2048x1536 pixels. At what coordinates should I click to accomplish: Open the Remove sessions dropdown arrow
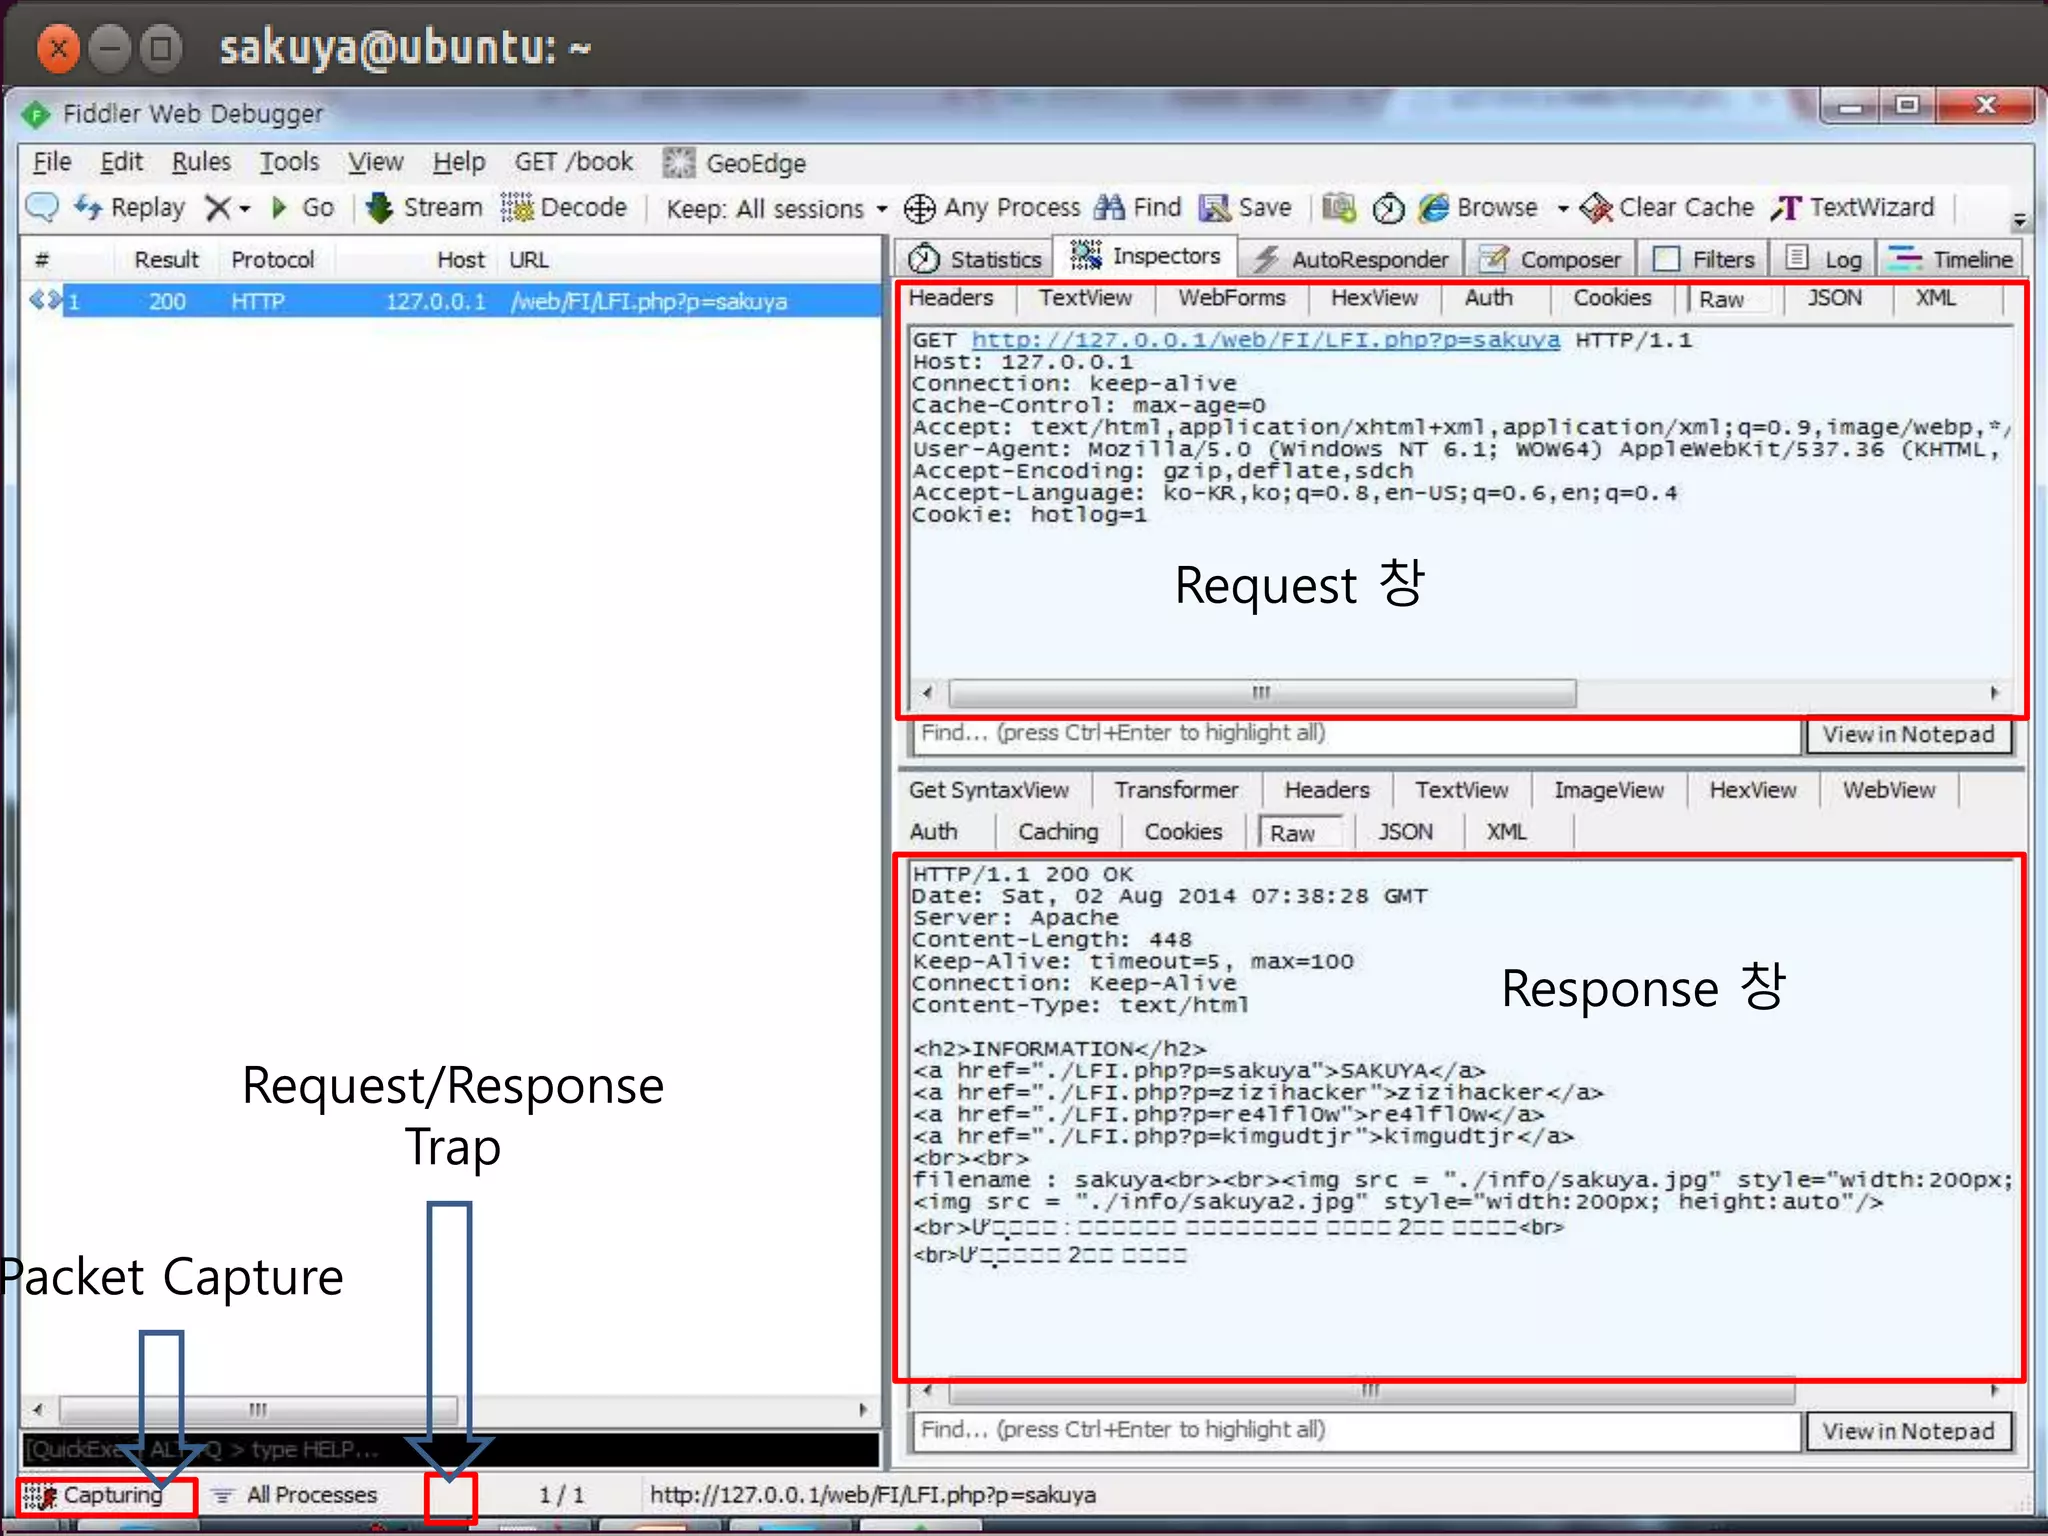click(245, 209)
